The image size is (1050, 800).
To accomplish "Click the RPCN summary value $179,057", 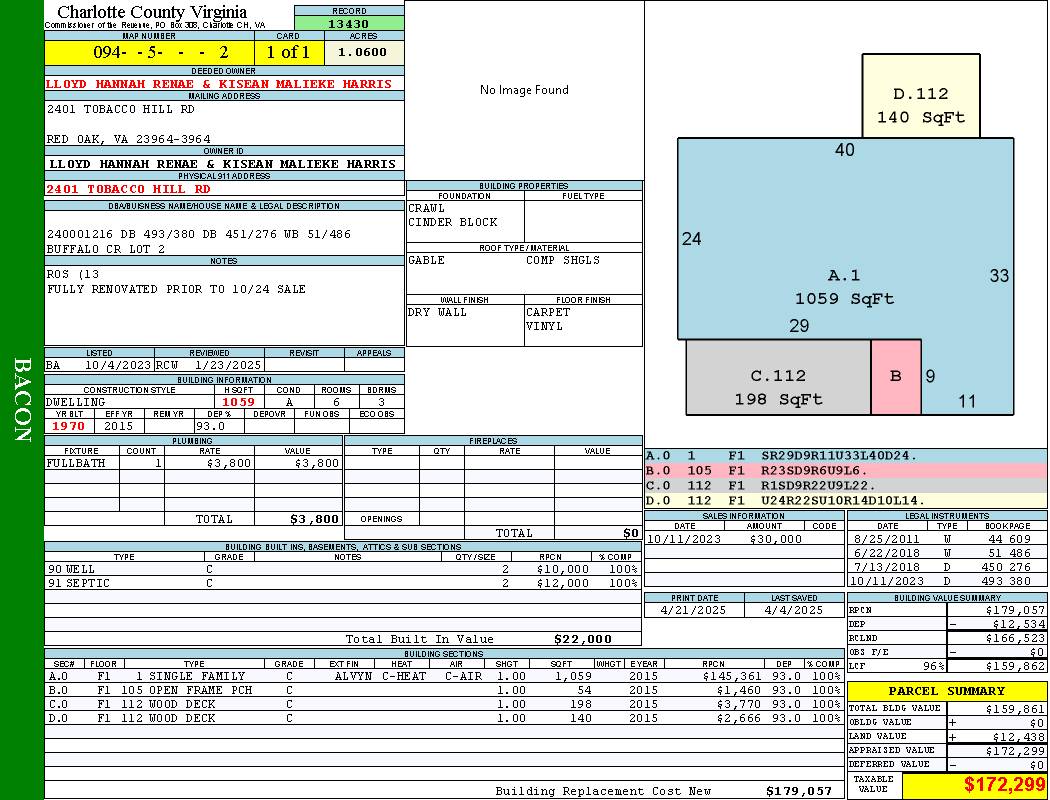I will pos(1015,611).
